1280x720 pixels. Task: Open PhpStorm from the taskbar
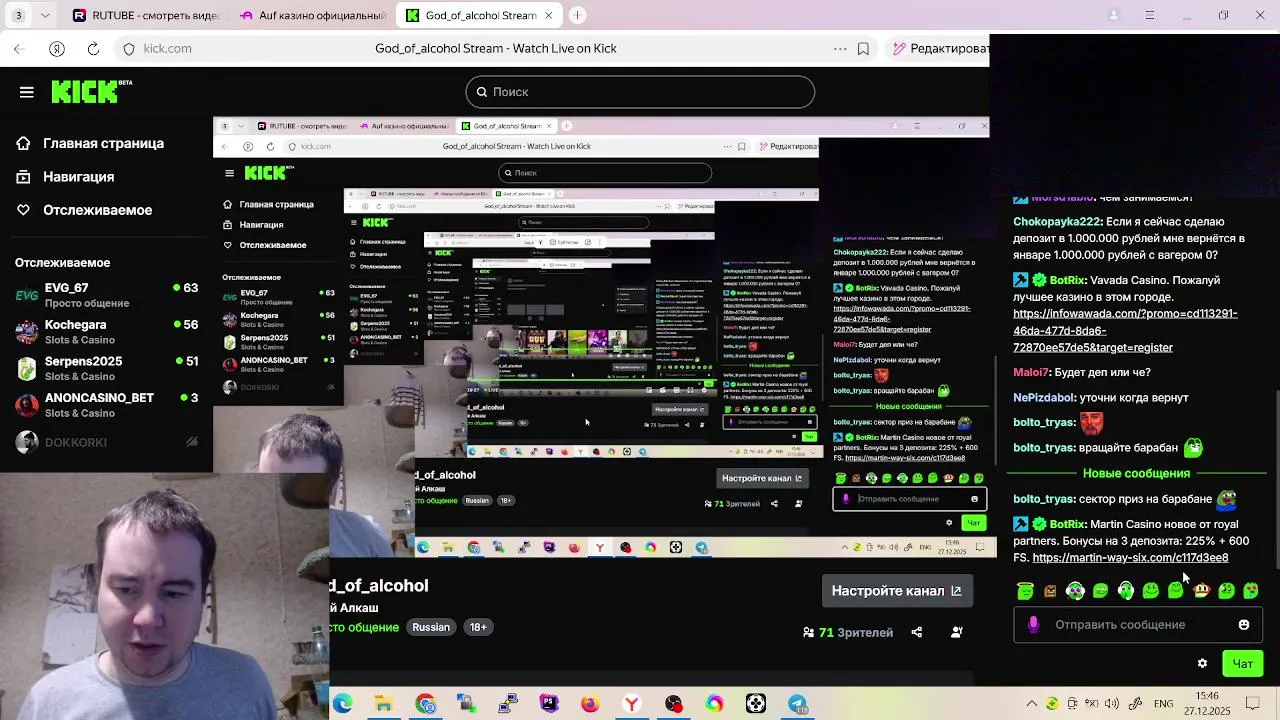pos(549,704)
